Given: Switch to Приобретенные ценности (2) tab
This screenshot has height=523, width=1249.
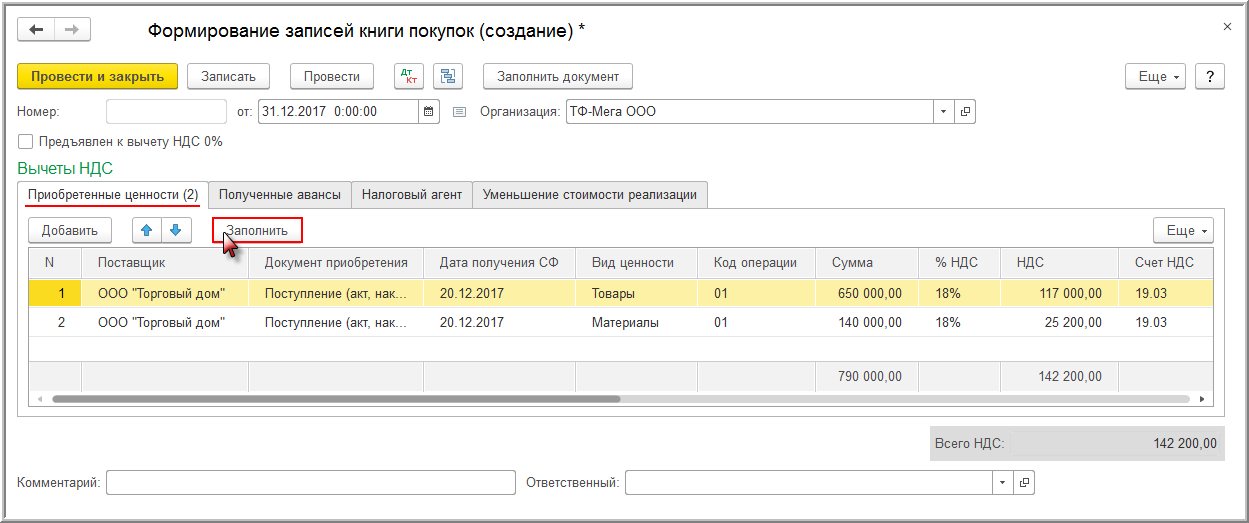Looking at the screenshot, I should (x=113, y=194).
